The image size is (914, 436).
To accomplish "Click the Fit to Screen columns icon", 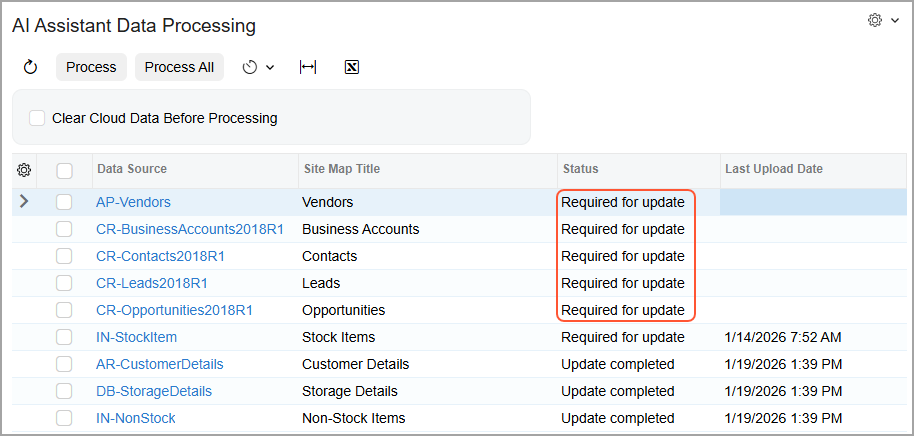I will tap(308, 67).
